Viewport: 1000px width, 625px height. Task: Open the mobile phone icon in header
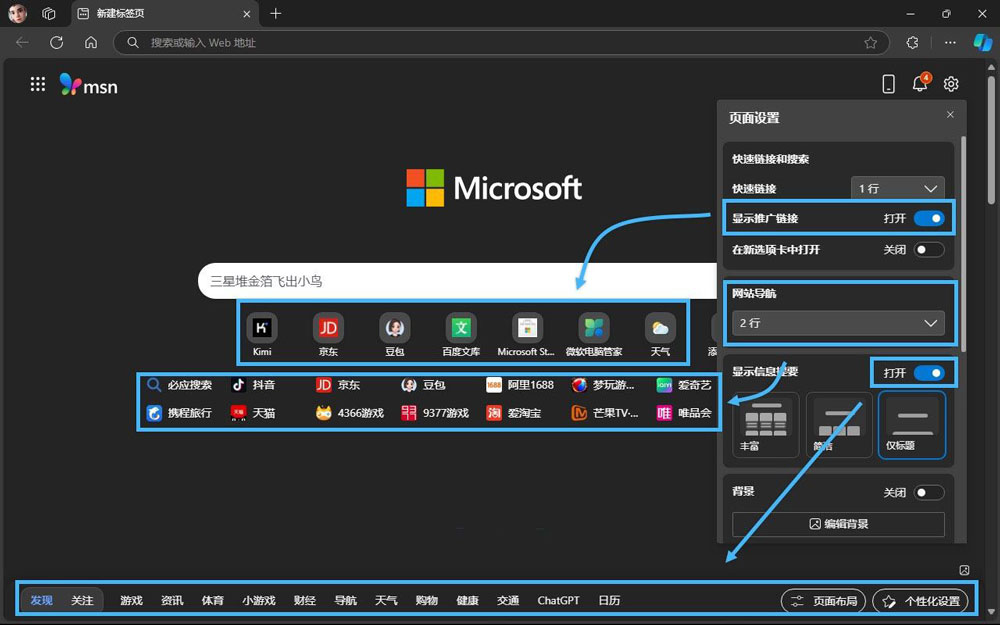pos(888,84)
